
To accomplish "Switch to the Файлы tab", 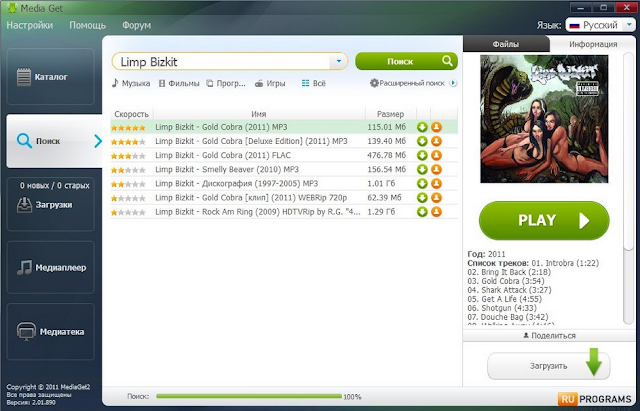I will pos(506,44).
